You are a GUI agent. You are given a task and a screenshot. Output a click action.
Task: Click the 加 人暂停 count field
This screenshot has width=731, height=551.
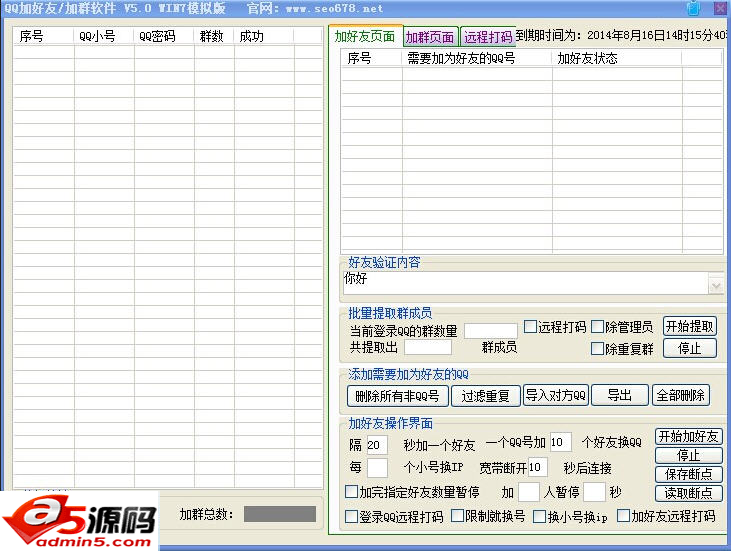click(x=529, y=492)
